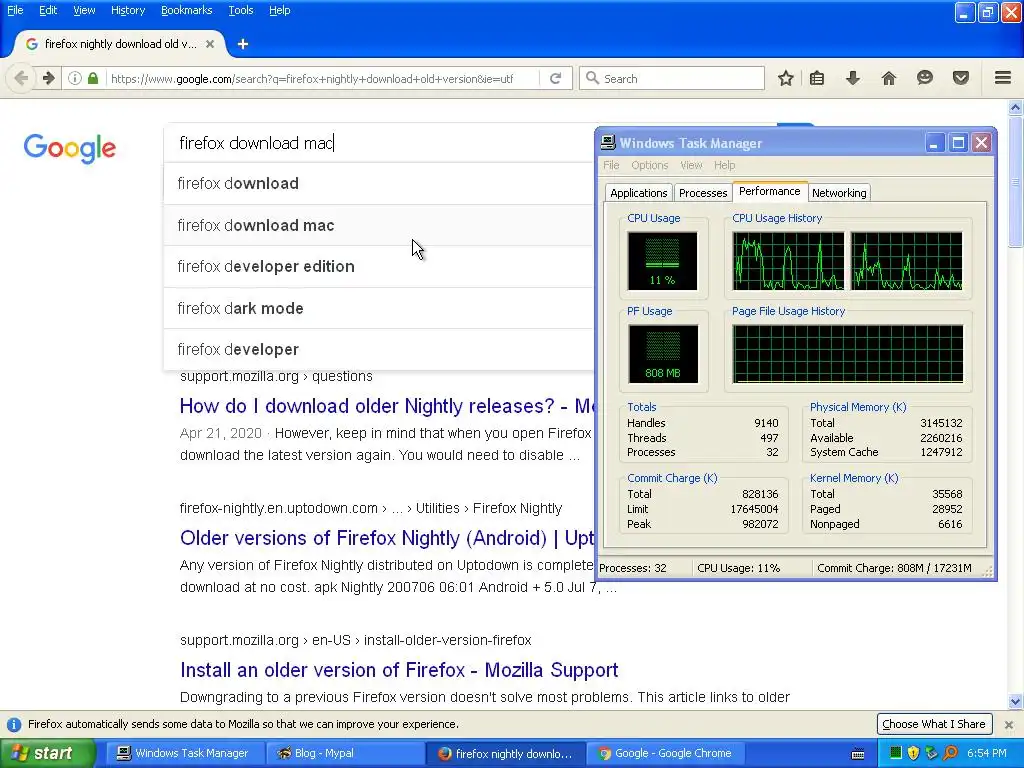Open the Options menu in Task Manager
The image size is (1024, 768).
(x=649, y=165)
